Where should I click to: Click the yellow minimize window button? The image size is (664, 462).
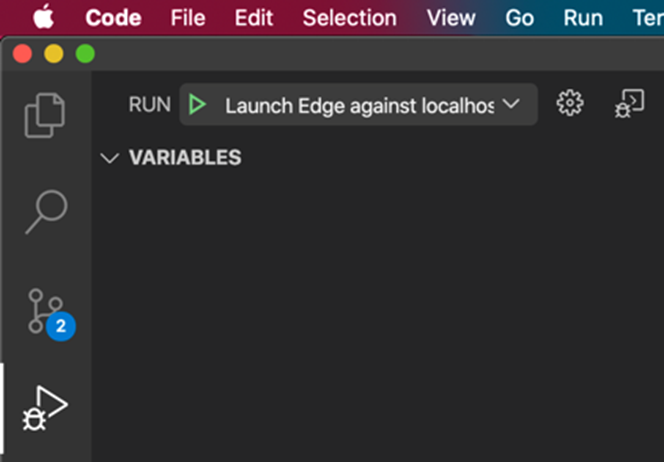[53, 54]
